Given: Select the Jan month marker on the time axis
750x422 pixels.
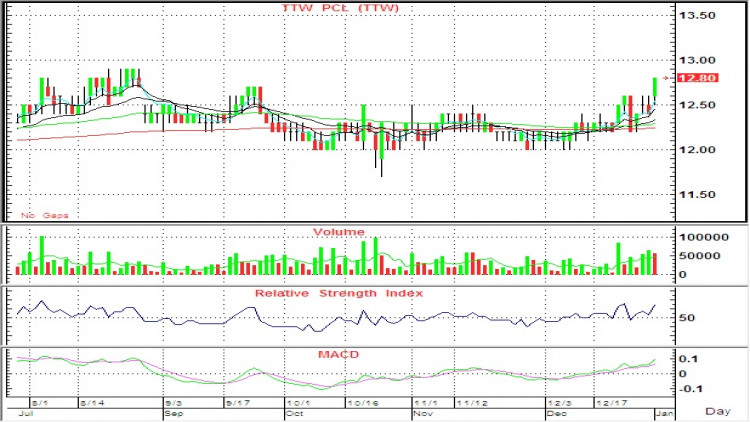Looking at the screenshot, I should tap(660, 412).
